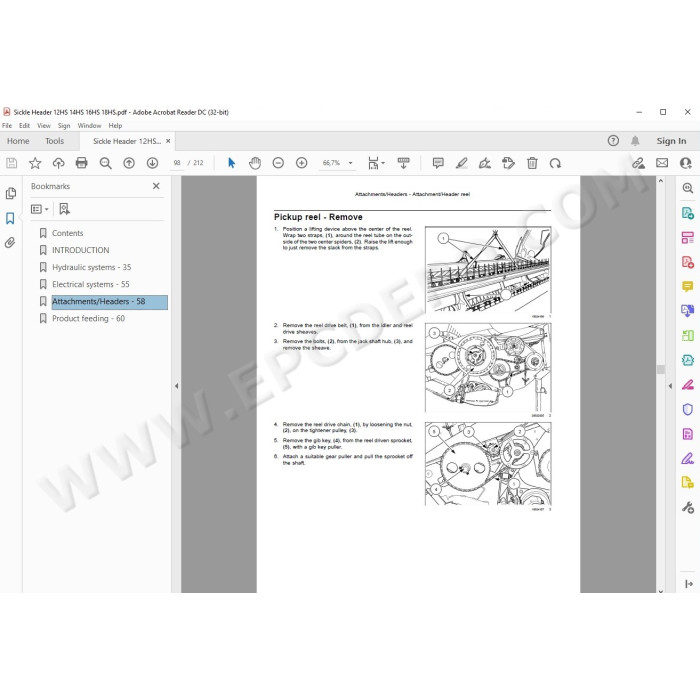Open the INTRODUCTION bookmark

point(81,250)
